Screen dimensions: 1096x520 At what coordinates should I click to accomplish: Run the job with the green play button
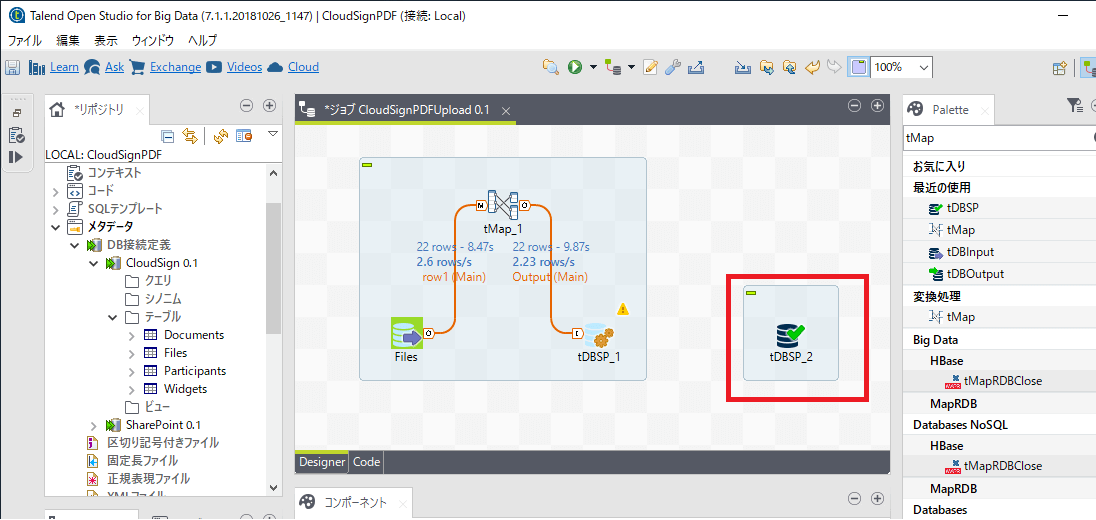click(x=575, y=67)
